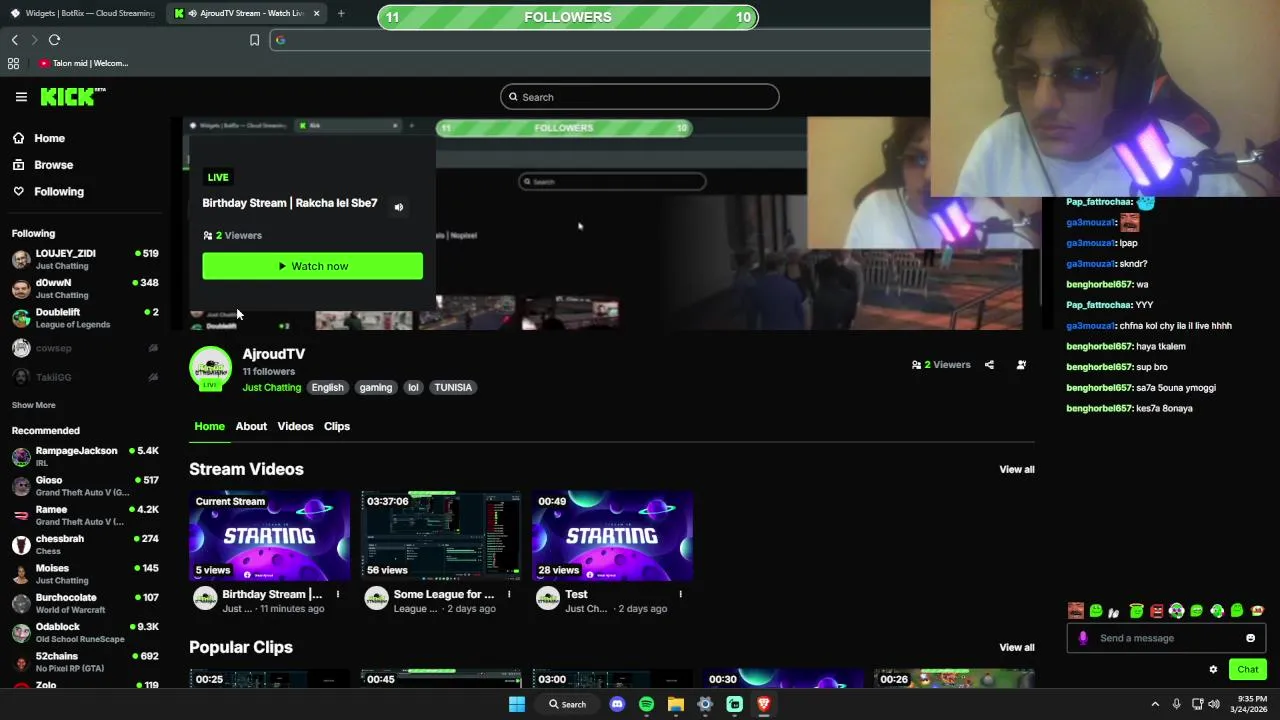This screenshot has width=1280, height=720.
Task: Select the channel Home tab
Action: (x=209, y=426)
